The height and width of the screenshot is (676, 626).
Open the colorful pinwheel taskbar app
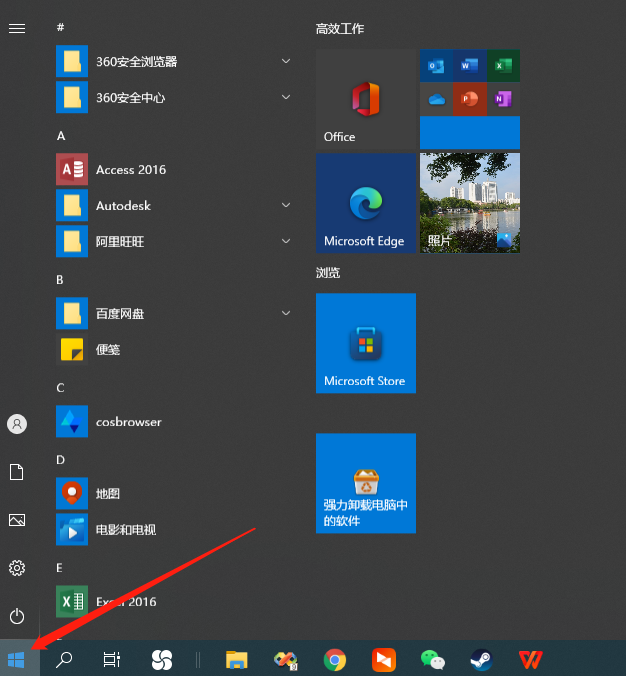pos(285,660)
